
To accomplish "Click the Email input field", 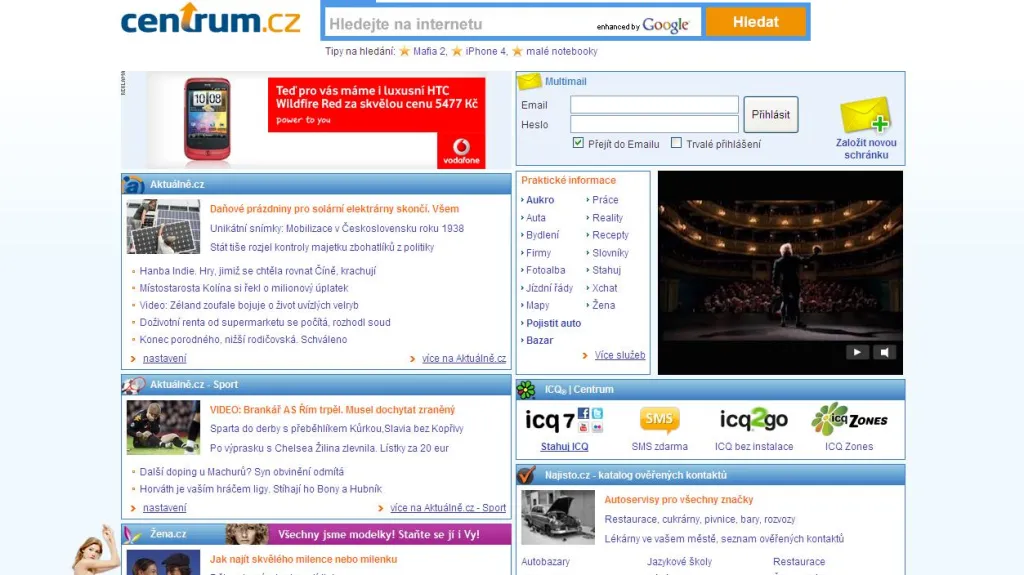I will point(654,105).
